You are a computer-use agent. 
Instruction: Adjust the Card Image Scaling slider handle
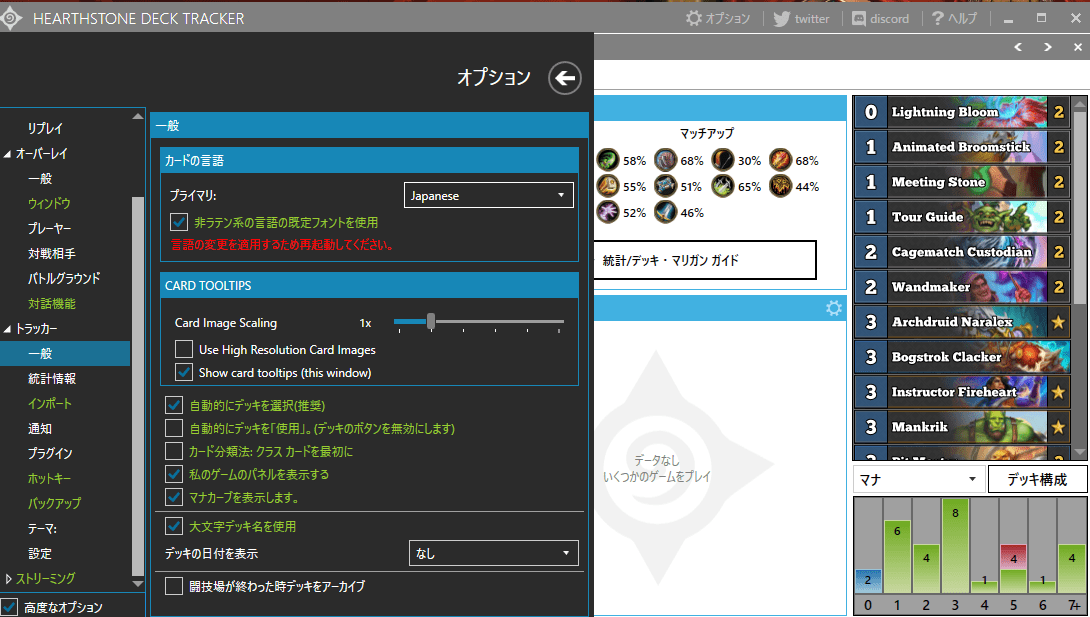click(431, 321)
